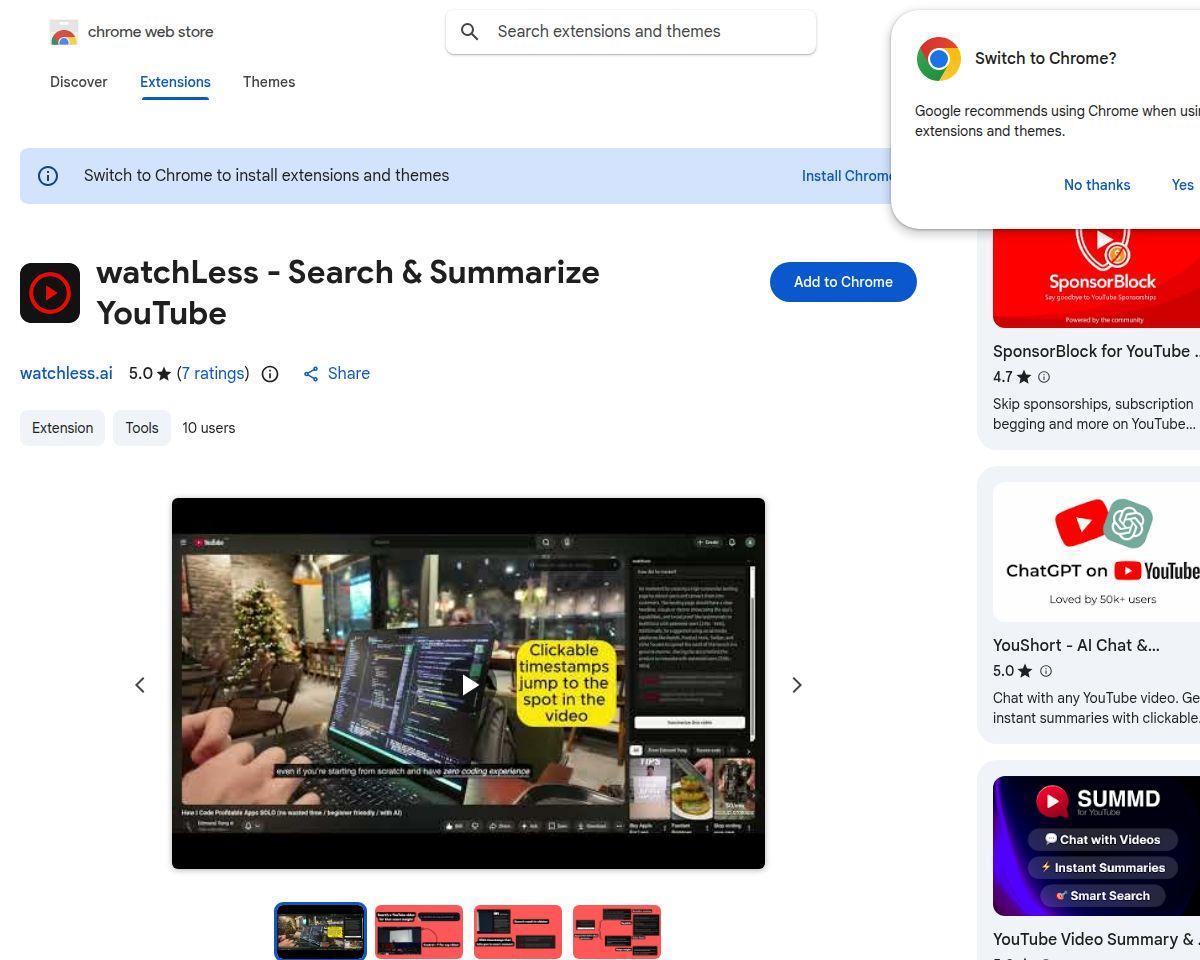Click the watchLess extension icon
Image resolution: width=1200 pixels, height=960 pixels.
(x=50, y=293)
